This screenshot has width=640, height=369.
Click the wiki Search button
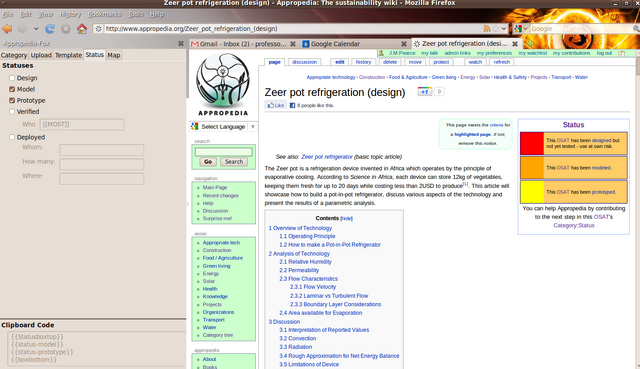(234, 162)
